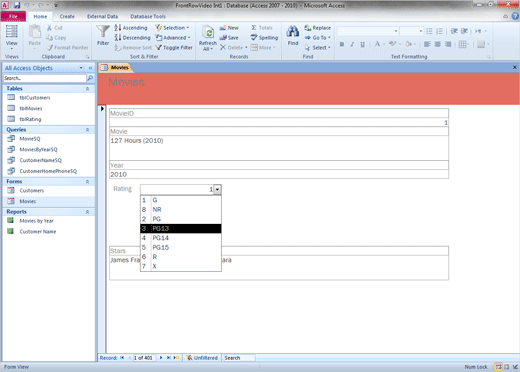Screen dimensions: 520x372
Task: Open the More records dropdown
Action: click(263, 48)
